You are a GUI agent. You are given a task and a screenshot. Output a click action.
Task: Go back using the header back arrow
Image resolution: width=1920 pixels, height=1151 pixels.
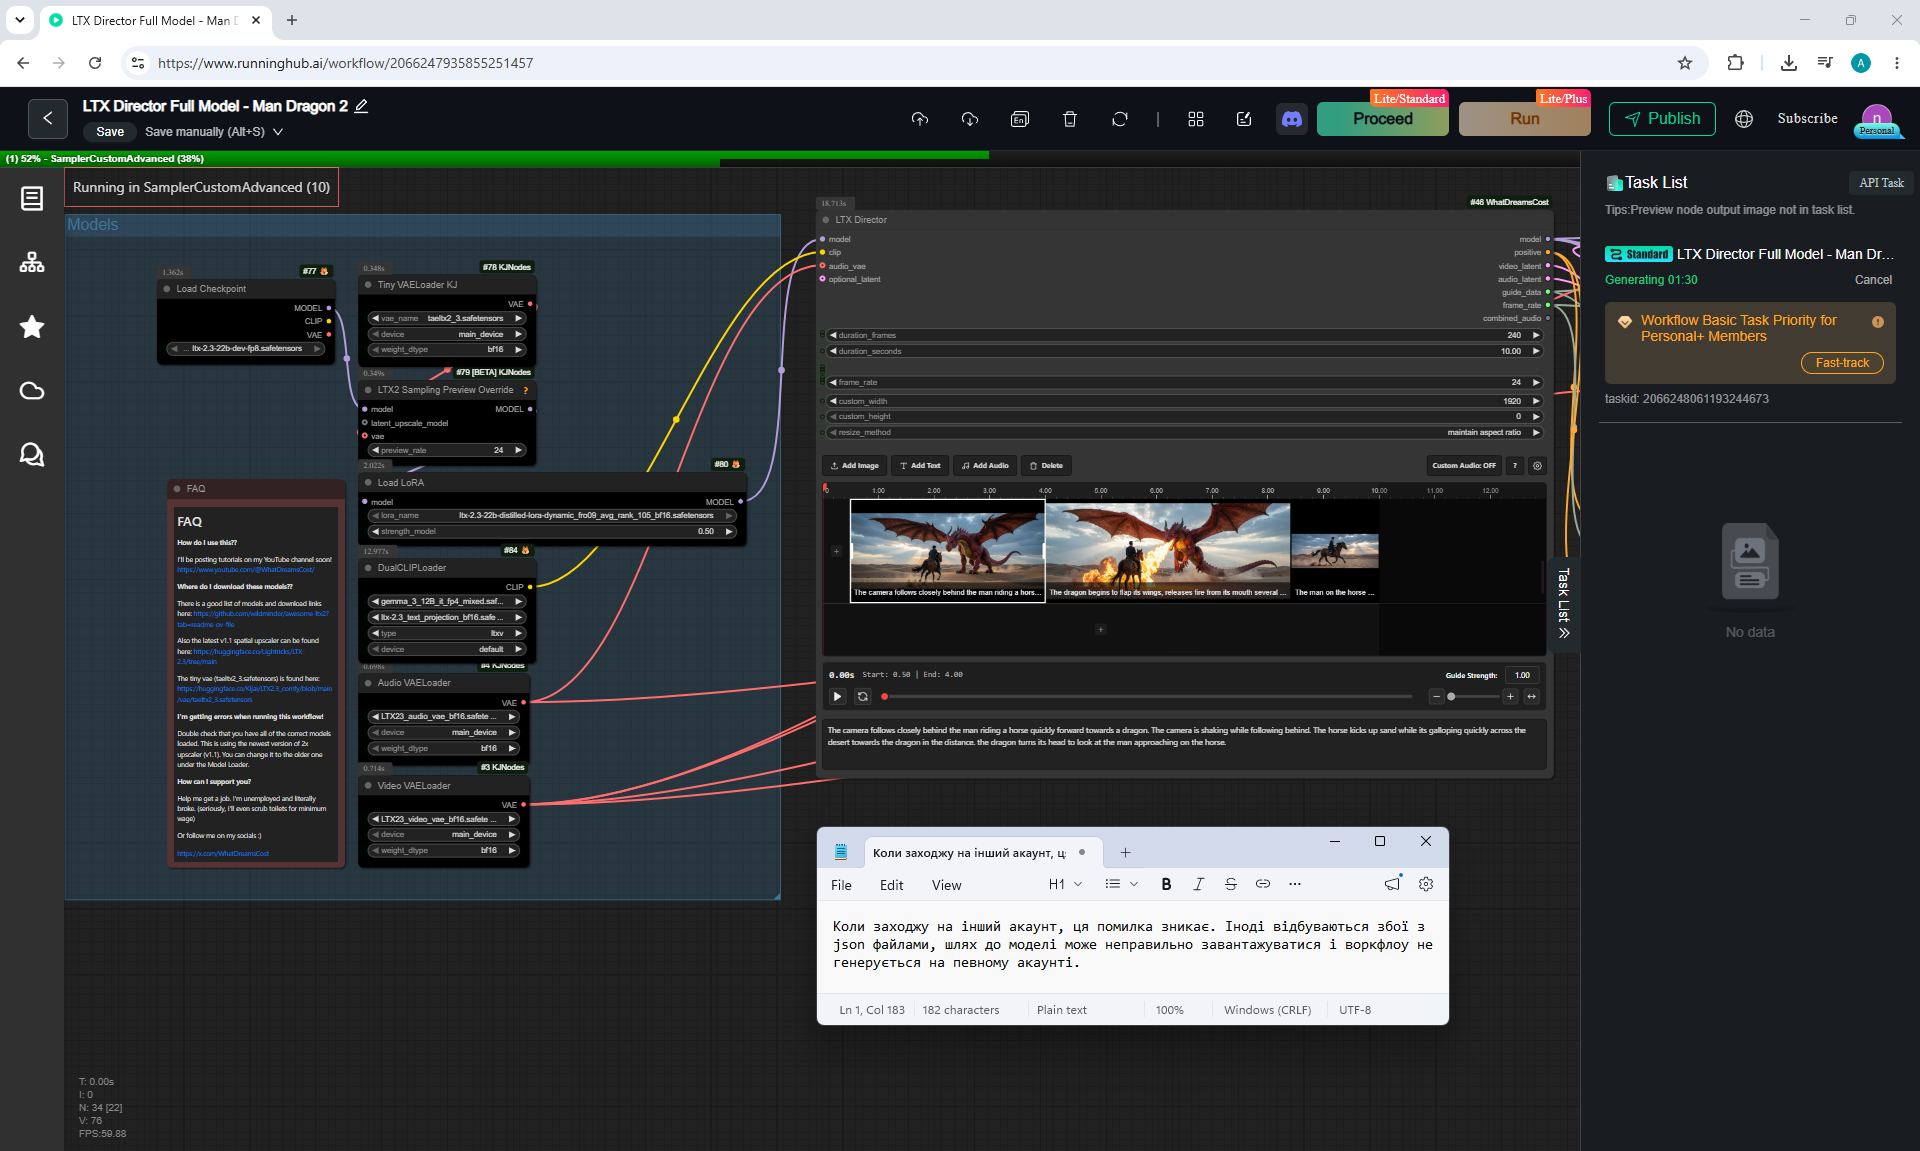click(x=48, y=119)
